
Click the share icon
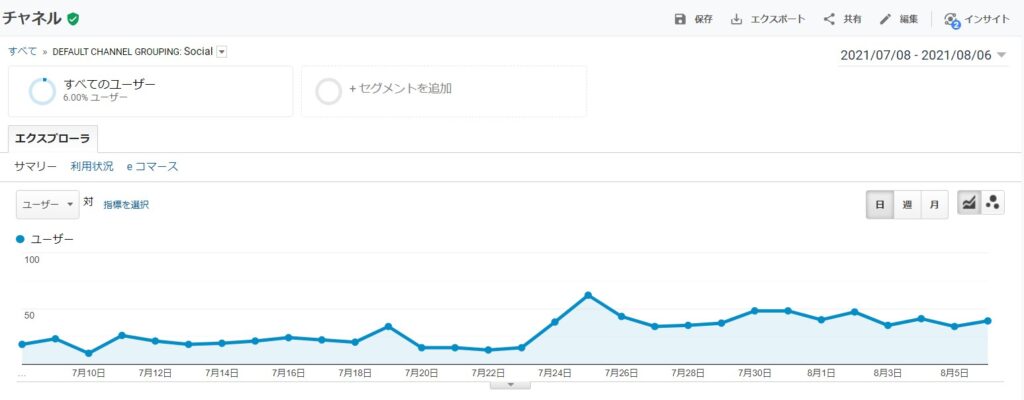[x=829, y=19]
